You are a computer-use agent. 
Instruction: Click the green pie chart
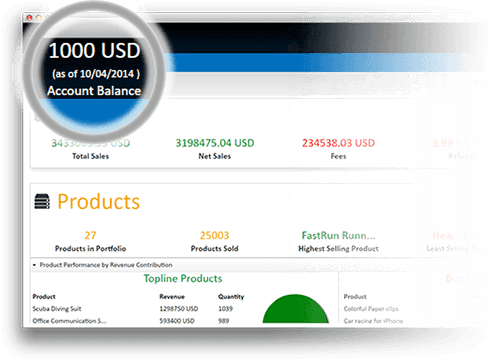(295, 309)
